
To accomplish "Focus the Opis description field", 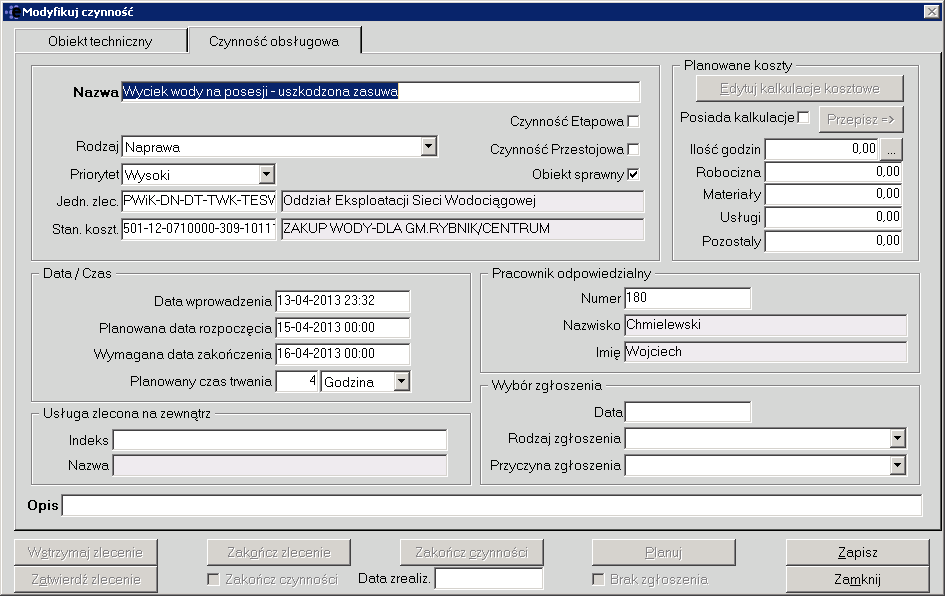I will (x=492, y=505).
